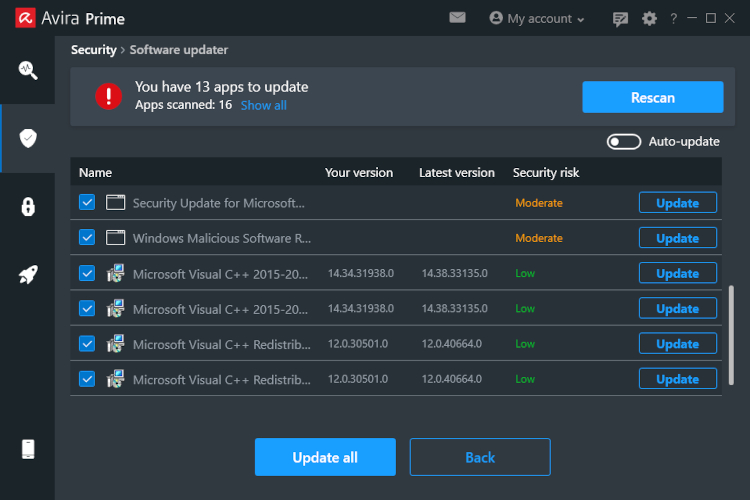Sort the list by Security risk column

pyautogui.click(x=546, y=172)
